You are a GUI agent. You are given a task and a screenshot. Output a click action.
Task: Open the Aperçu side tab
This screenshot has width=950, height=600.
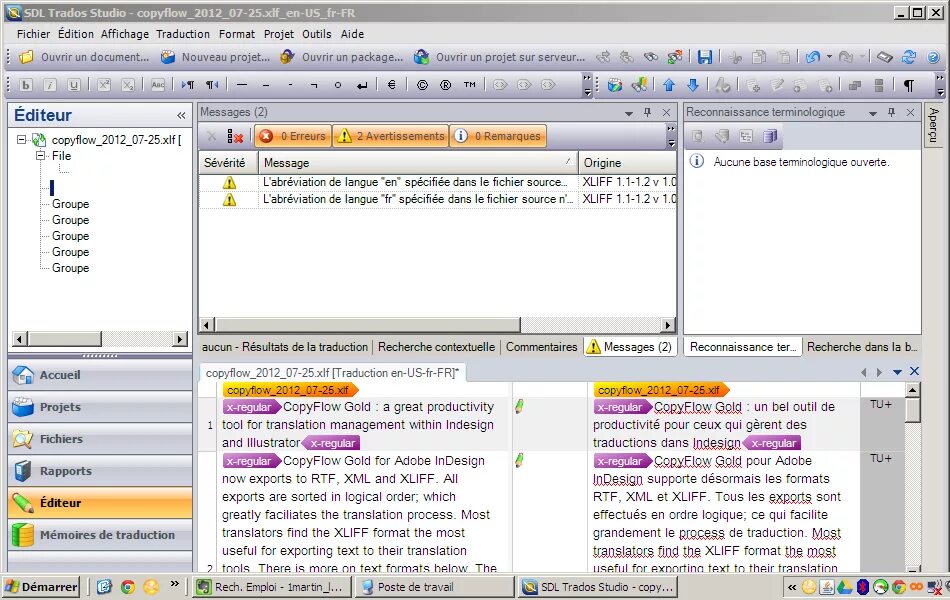933,125
